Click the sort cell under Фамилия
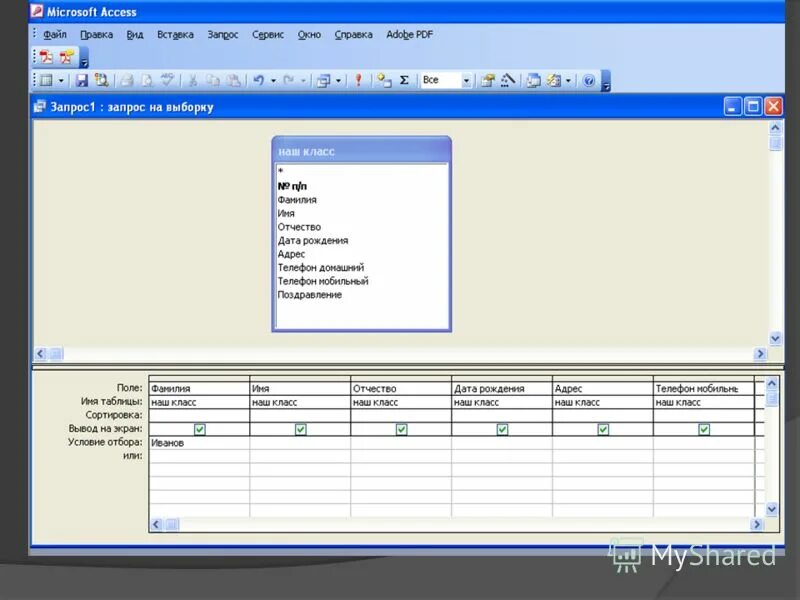The width and height of the screenshot is (800, 600). (x=199, y=416)
